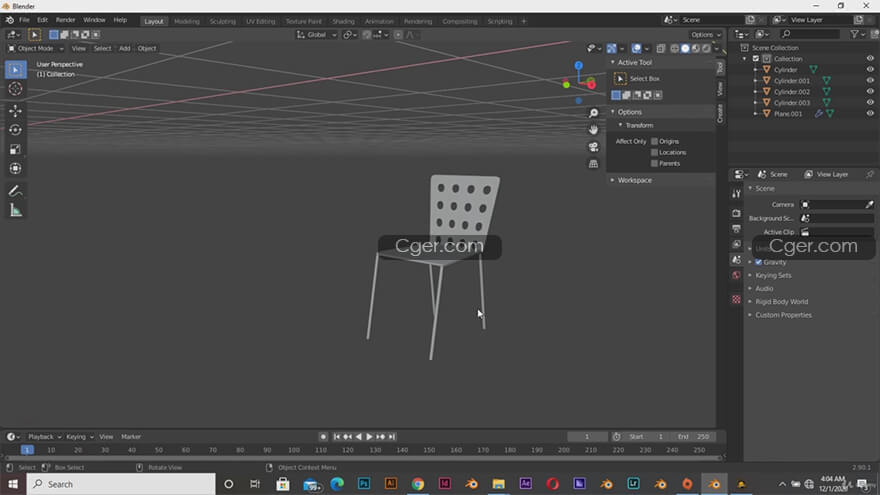
Task: Switch to the Sculpting workspace tab
Action: click(222, 21)
